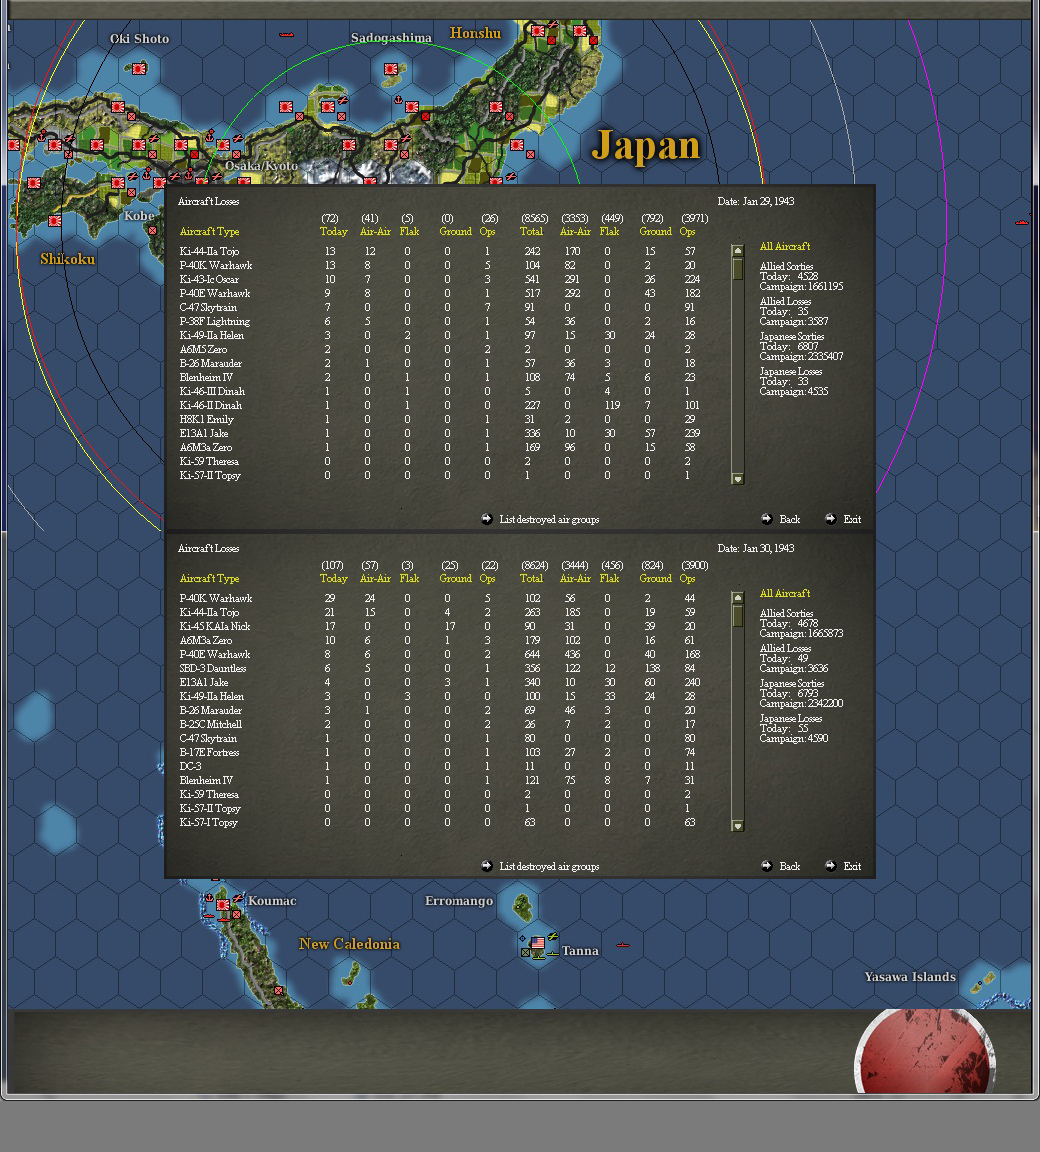Select A6M5 Zero row in Jan 29 panel
Image resolution: width=1040 pixels, height=1152 pixels.
[441, 349]
